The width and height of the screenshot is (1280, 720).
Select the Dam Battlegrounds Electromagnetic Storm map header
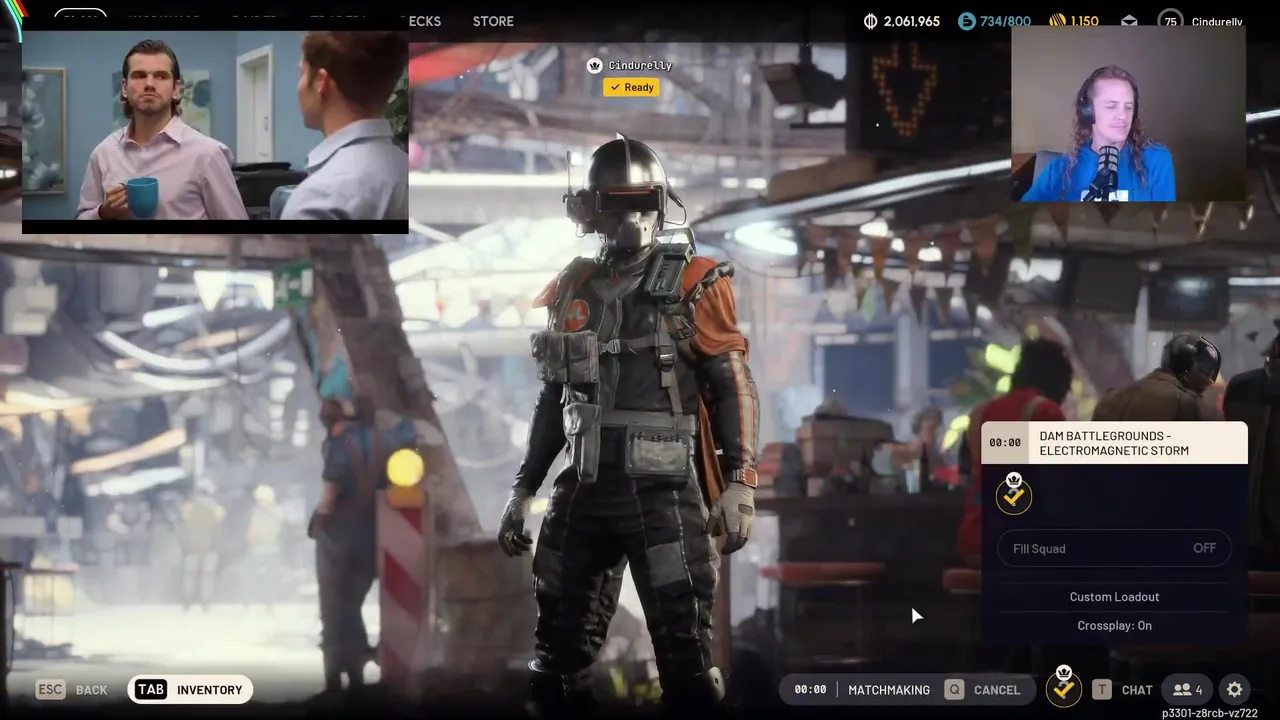[1114, 443]
